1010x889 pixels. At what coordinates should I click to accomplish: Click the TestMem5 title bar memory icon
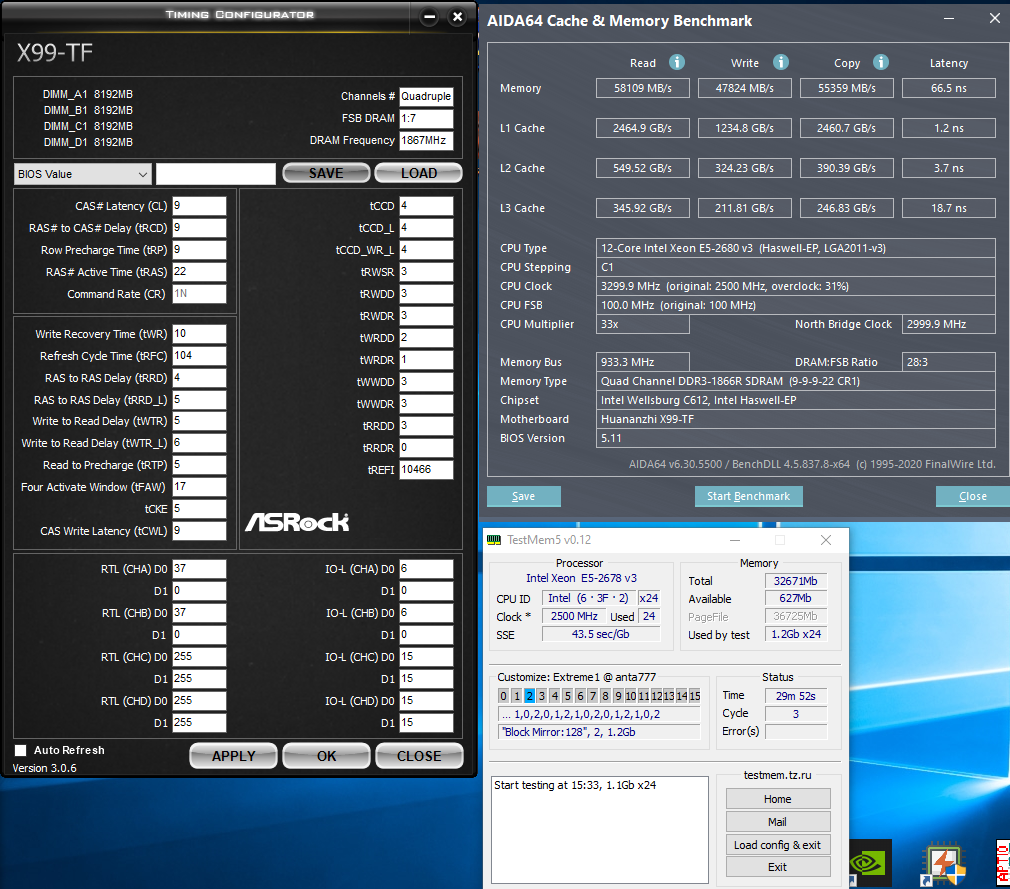pyautogui.click(x=494, y=540)
